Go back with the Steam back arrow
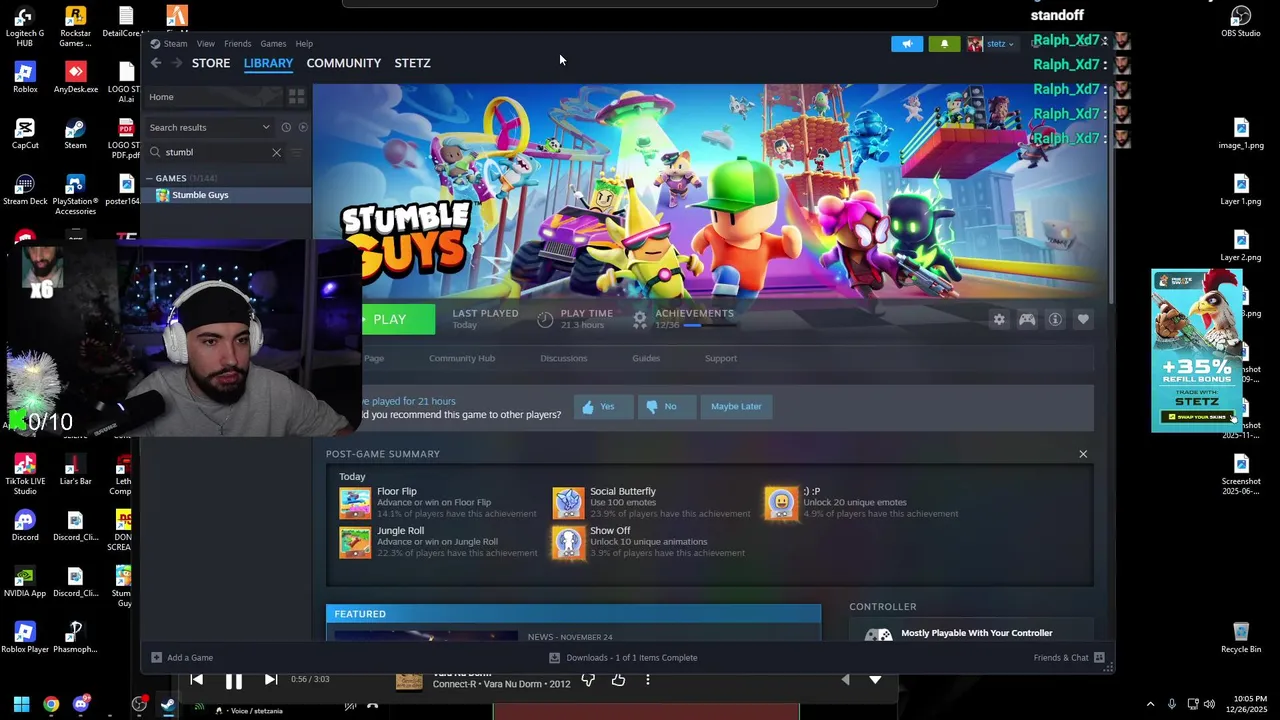The height and width of the screenshot is (720, 1280). click(x=156, y=63)
